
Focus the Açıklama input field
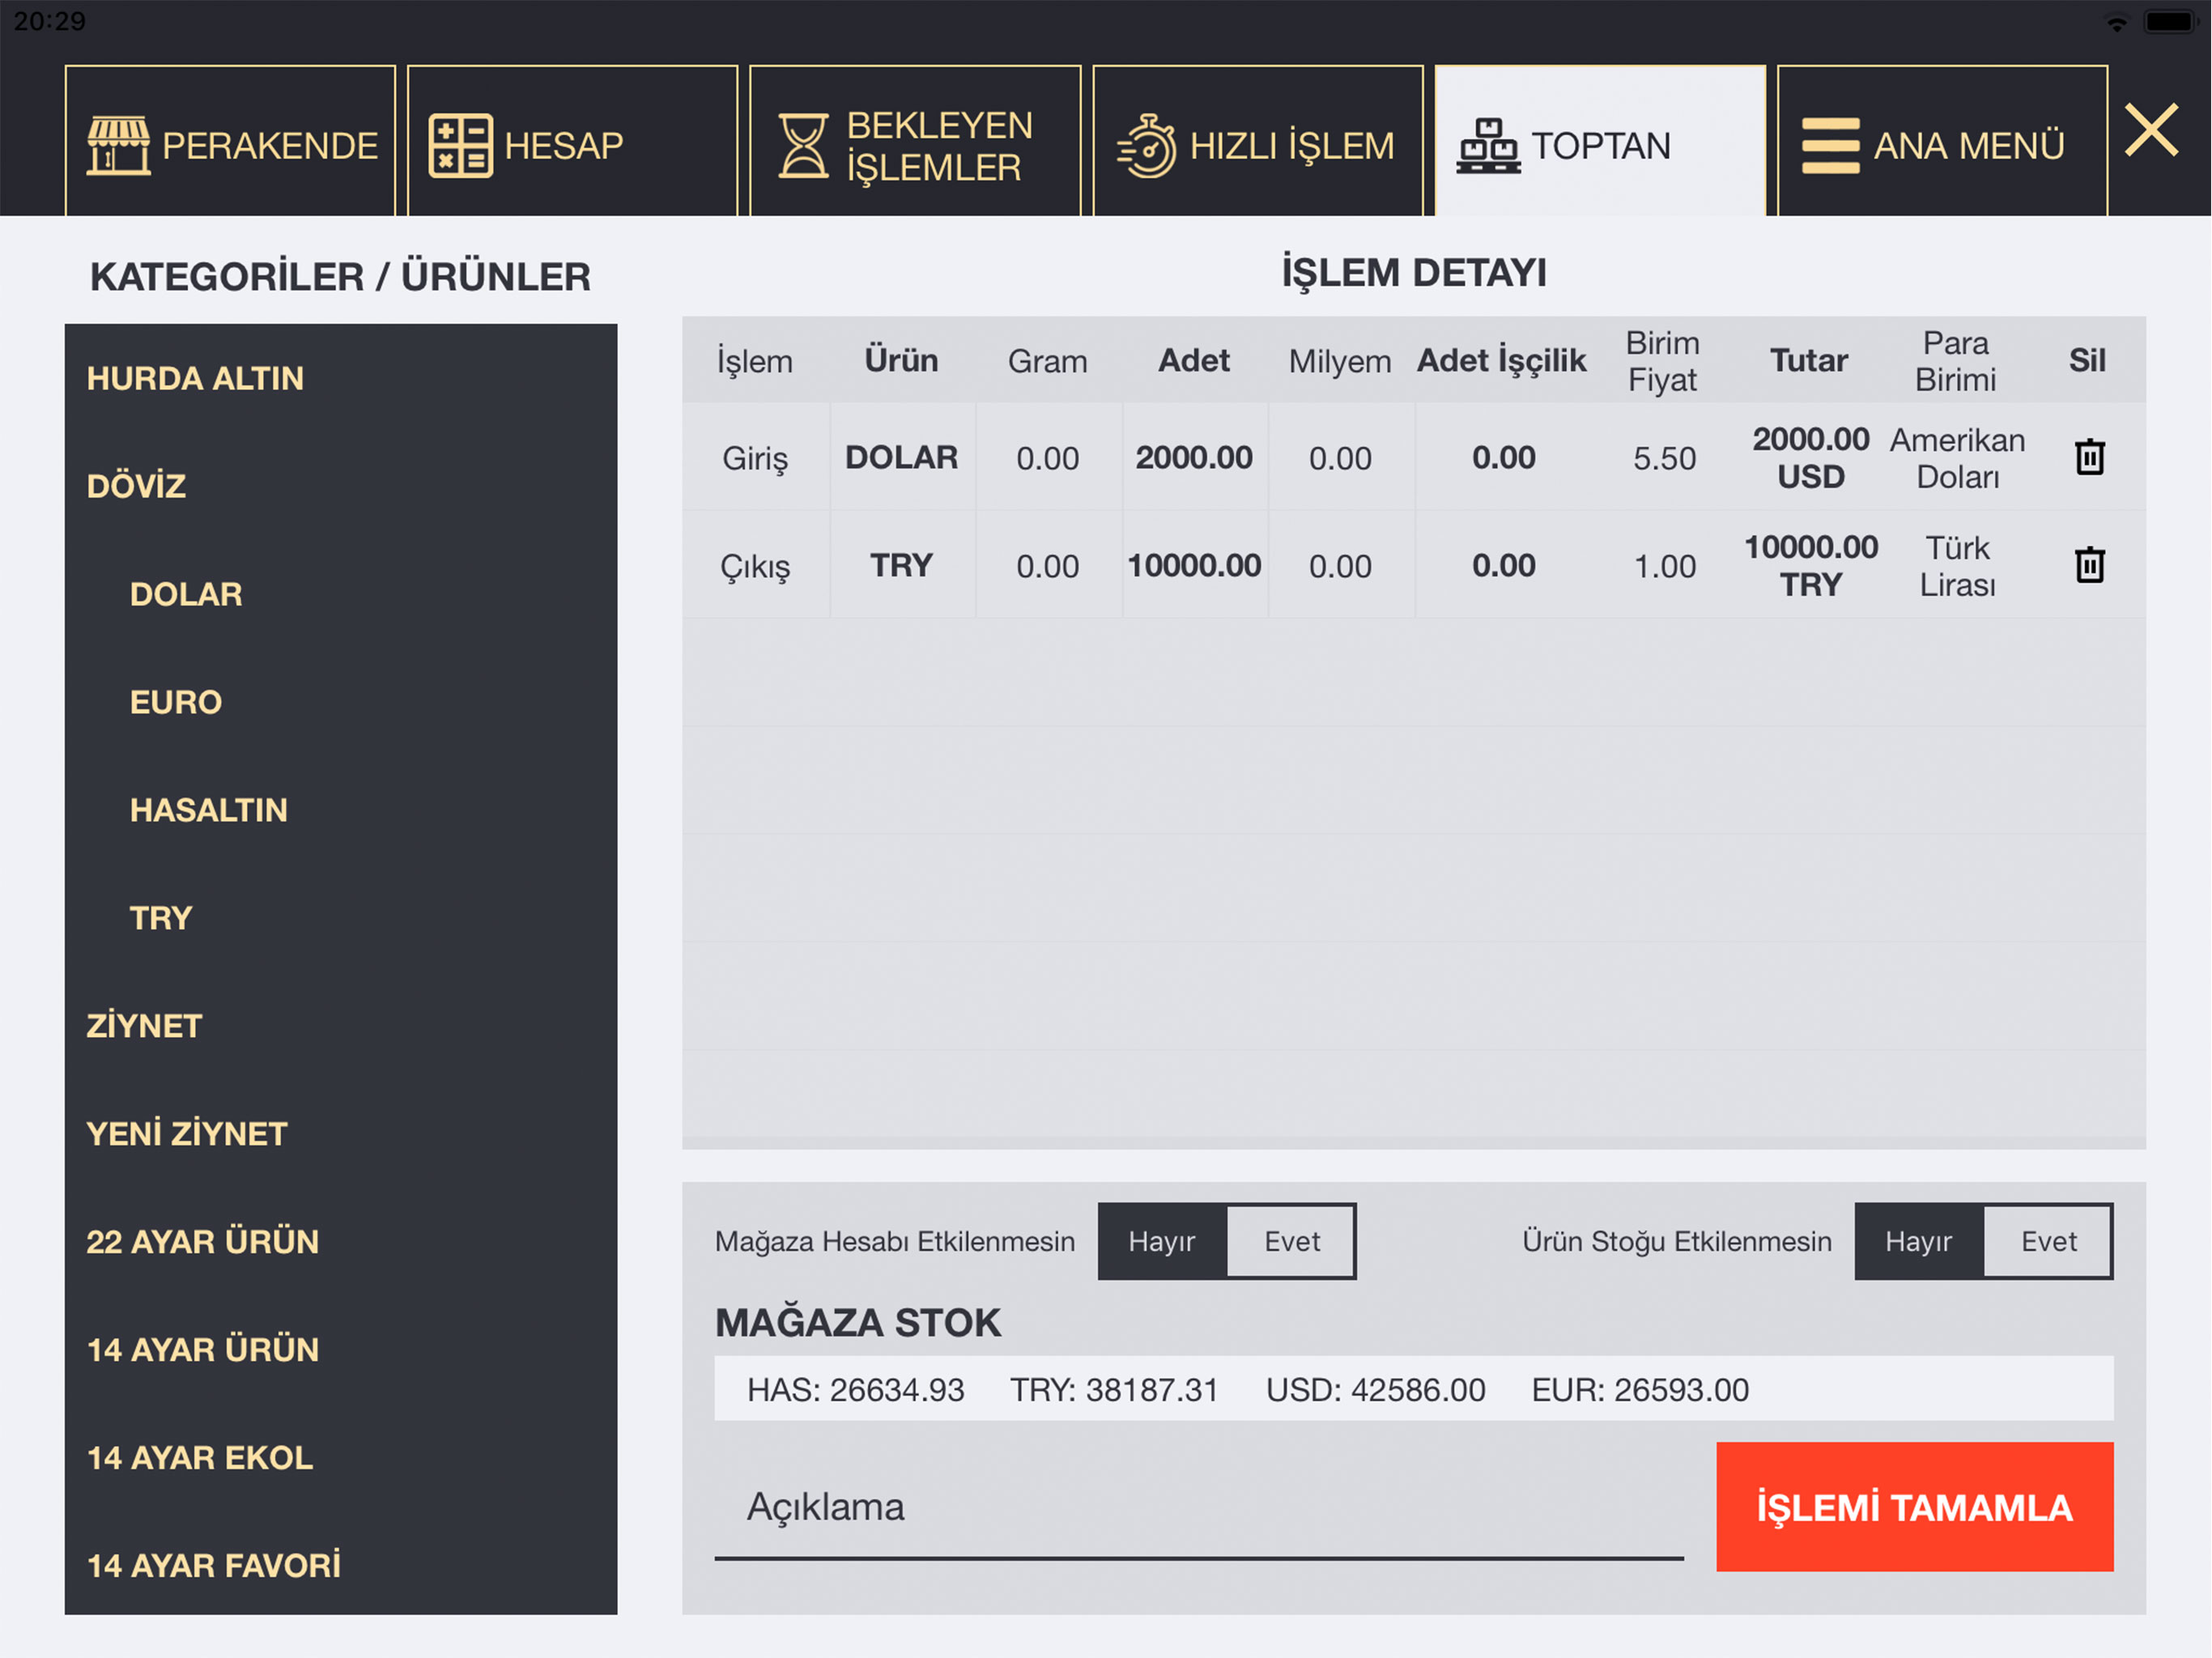point(1199,1510)
